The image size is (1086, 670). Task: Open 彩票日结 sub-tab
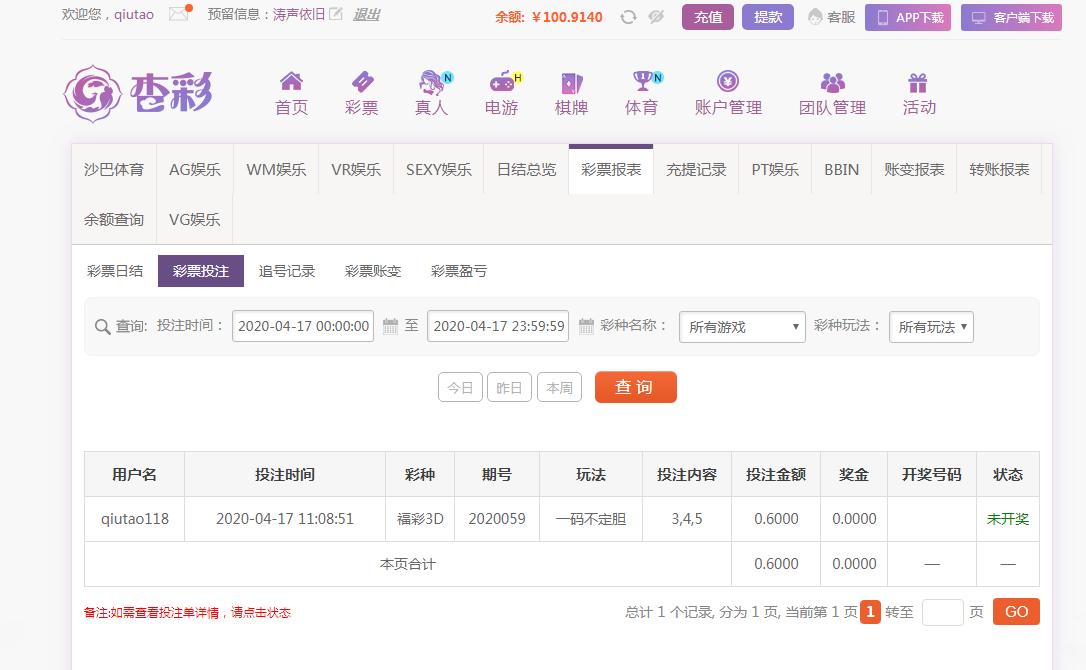[x=115, y=271]
